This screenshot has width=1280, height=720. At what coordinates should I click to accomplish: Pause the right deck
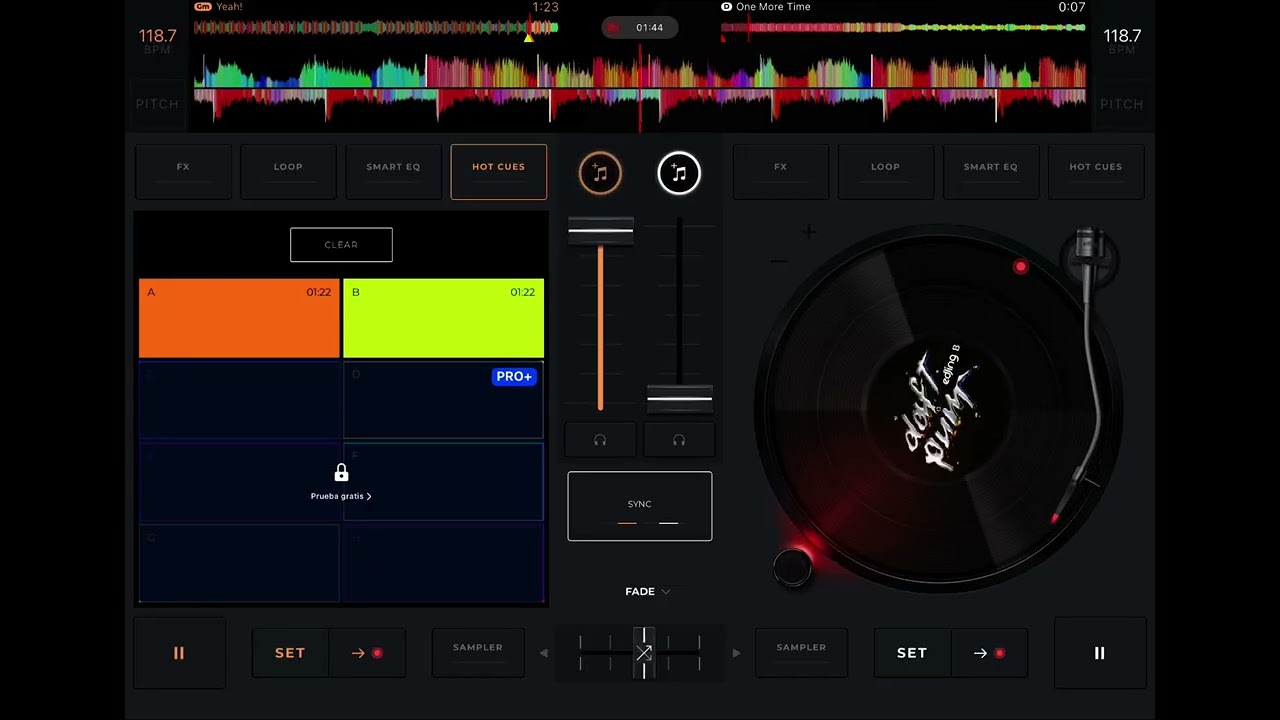pos(1099,653)
